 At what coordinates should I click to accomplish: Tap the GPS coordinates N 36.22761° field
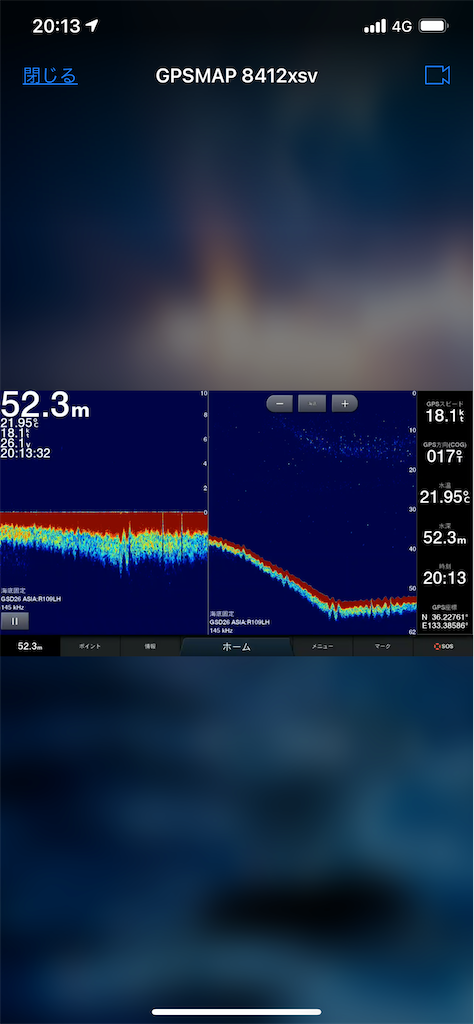tap(445, 616)
